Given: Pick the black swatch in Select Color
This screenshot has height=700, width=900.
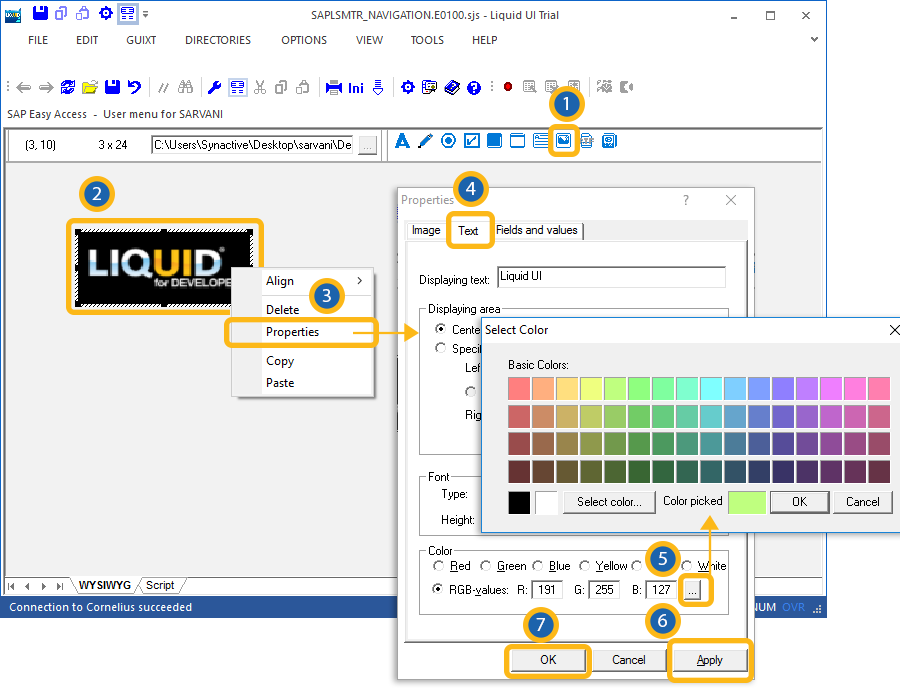Looking at the screenshot, I should pyautogui.click(x=519, y=502).
